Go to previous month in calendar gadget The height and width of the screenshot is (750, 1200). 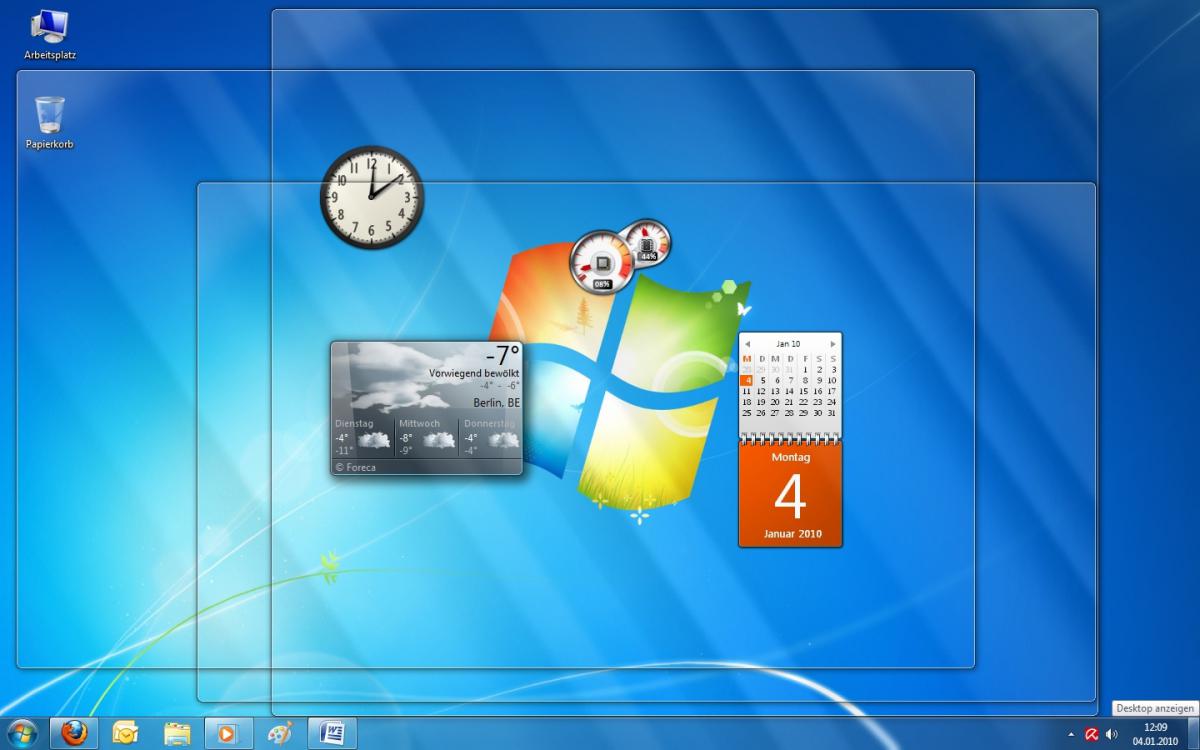(746, 343)
